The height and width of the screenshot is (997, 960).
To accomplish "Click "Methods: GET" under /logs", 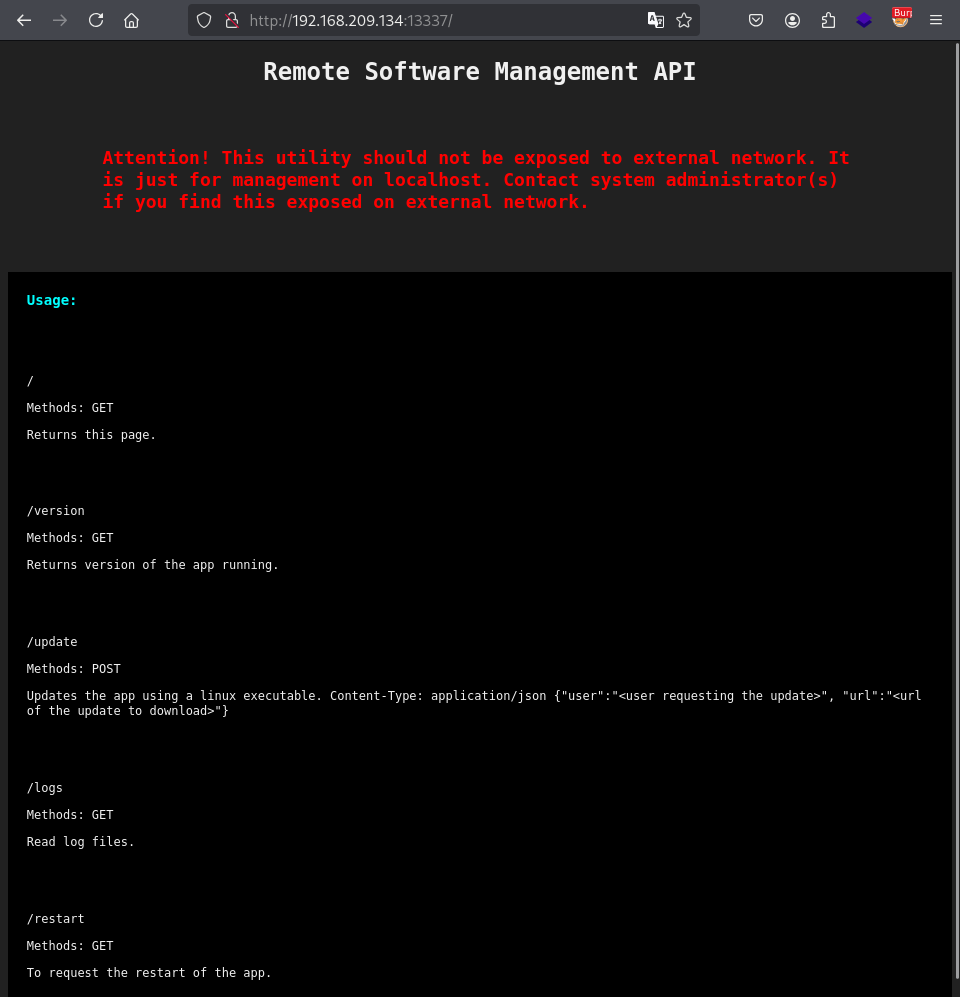I will pos(70,815).
